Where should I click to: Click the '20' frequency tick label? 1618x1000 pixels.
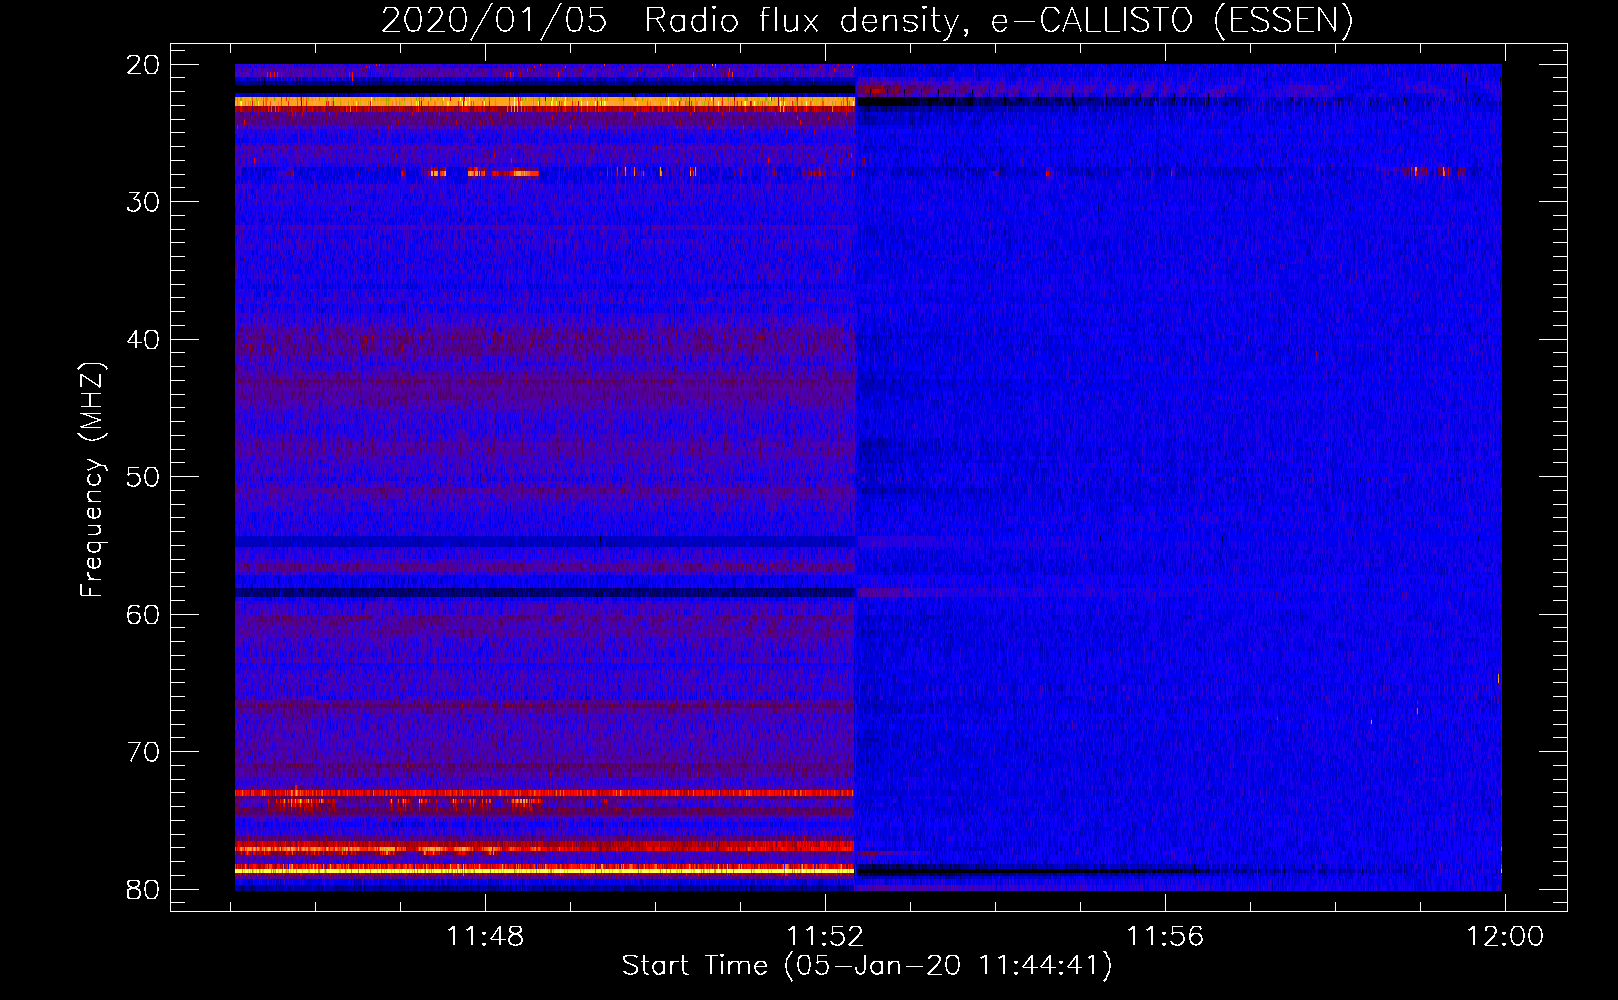[x=144, y=65]
